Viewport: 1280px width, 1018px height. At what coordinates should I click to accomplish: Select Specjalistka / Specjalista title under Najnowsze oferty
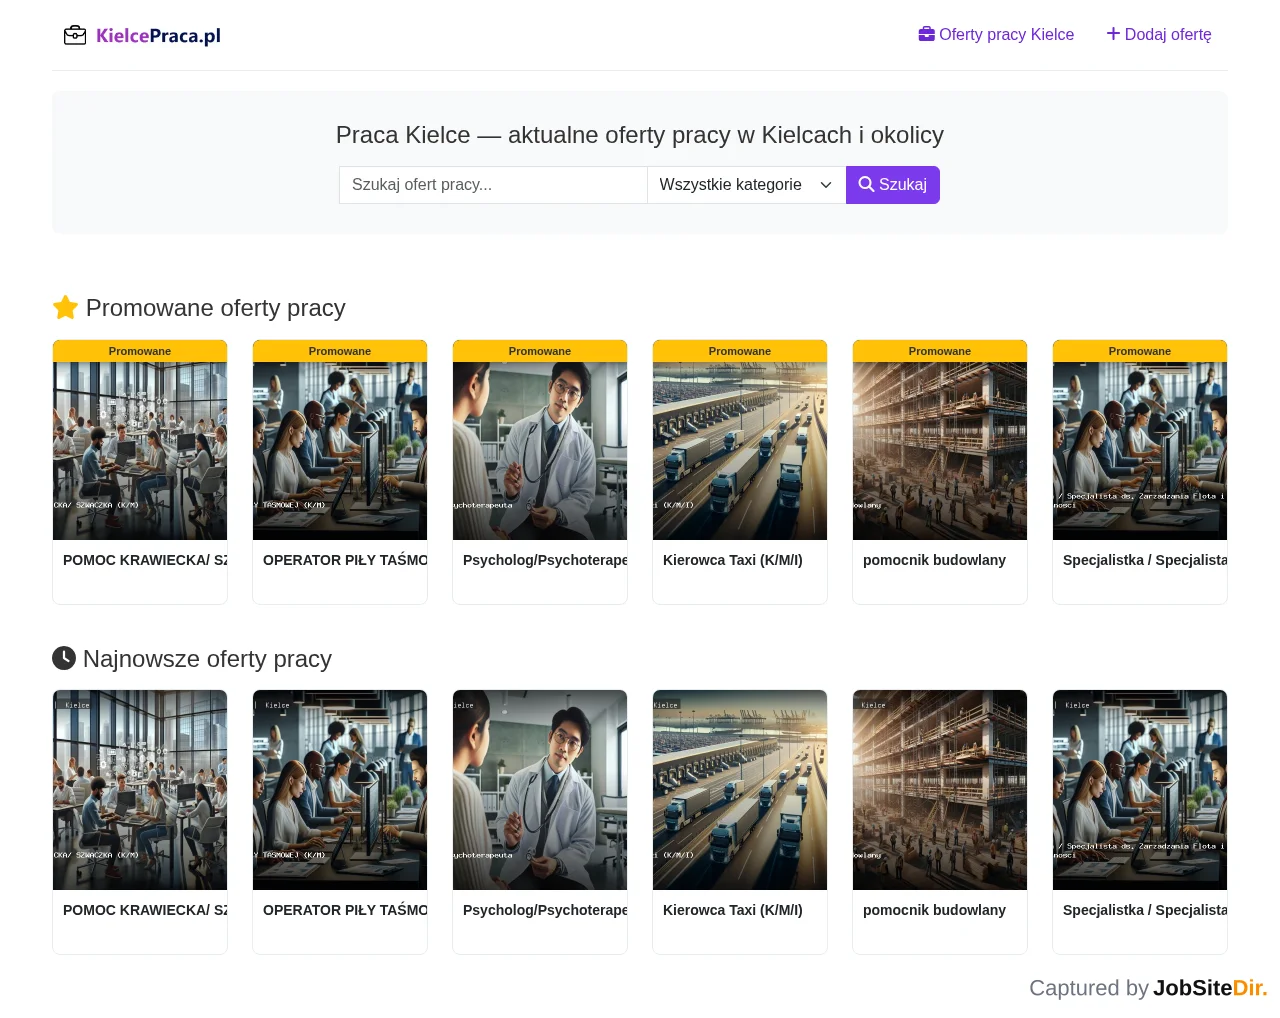[x=1145, y=910]
